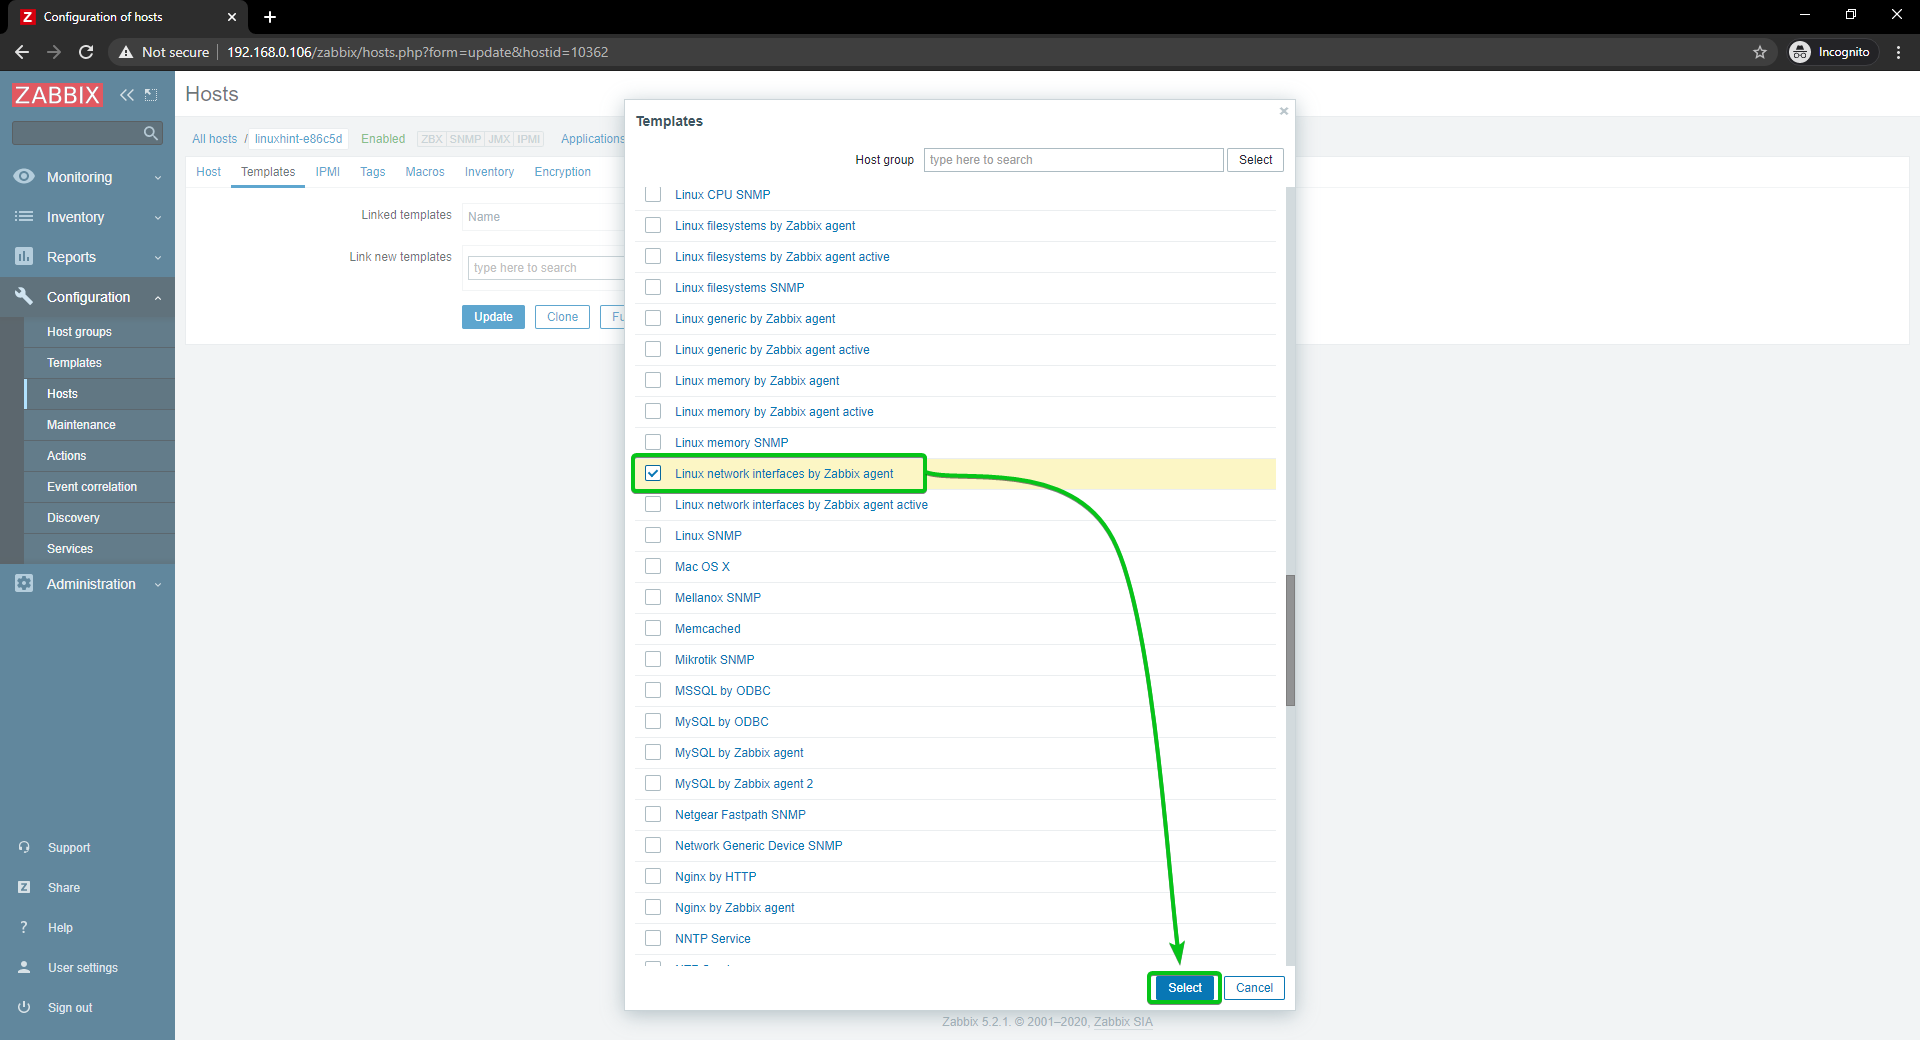Check the Mac OS X template
The image size is (1920, 1040).
click(653, 567)
